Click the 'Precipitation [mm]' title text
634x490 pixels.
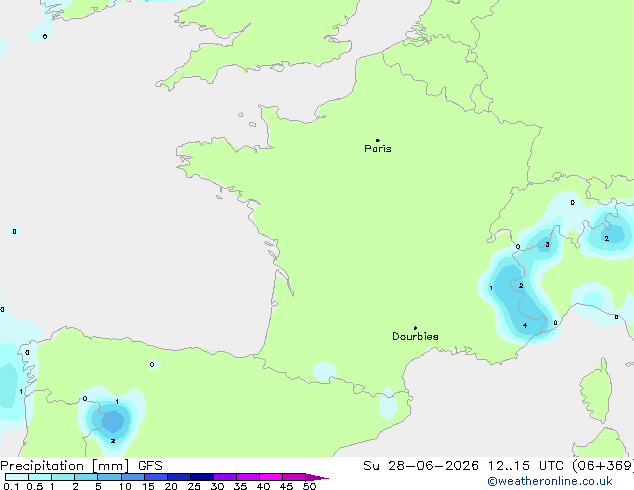point(65,466)
